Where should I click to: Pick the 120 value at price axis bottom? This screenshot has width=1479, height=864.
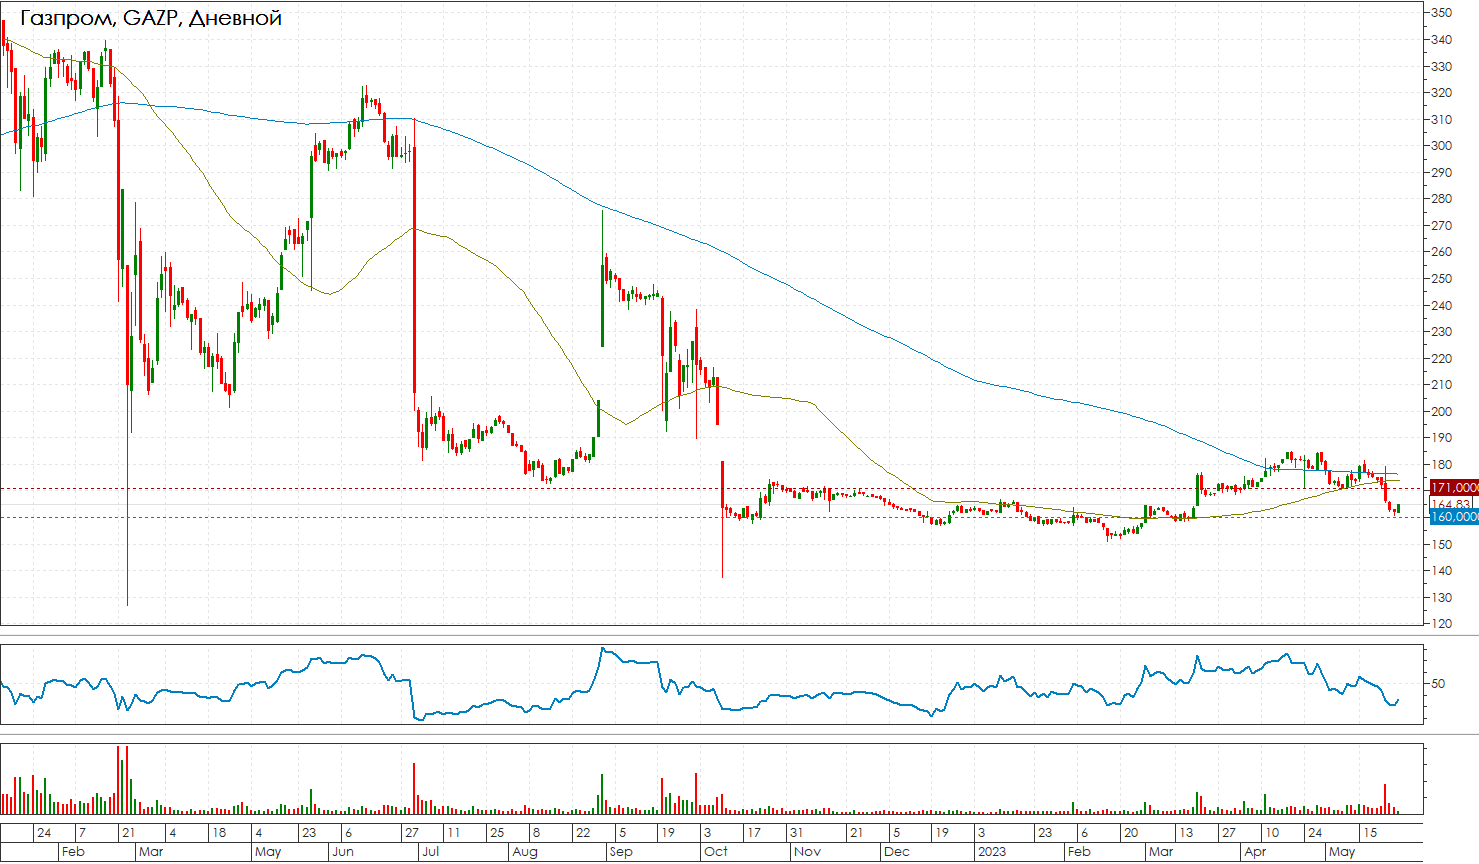[x=1442, y=624]
